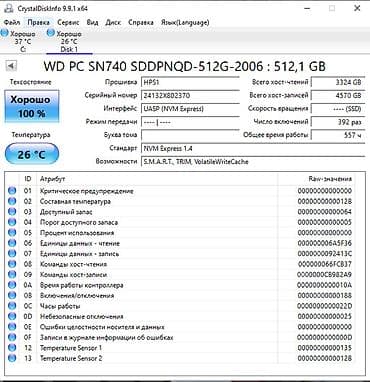Click status orb of Temperature Sensor 1
Viewport: 370px width, 382px height.
(12, 348)
